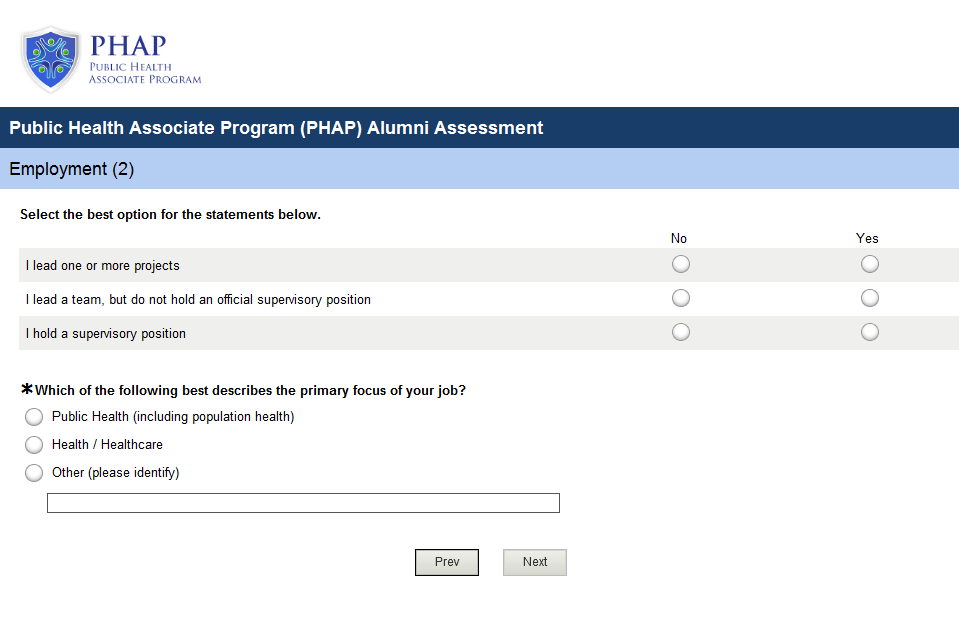Click the Health / Healthcare option label
This screenshot has width=959, height=618.
[x=107, y=445]
